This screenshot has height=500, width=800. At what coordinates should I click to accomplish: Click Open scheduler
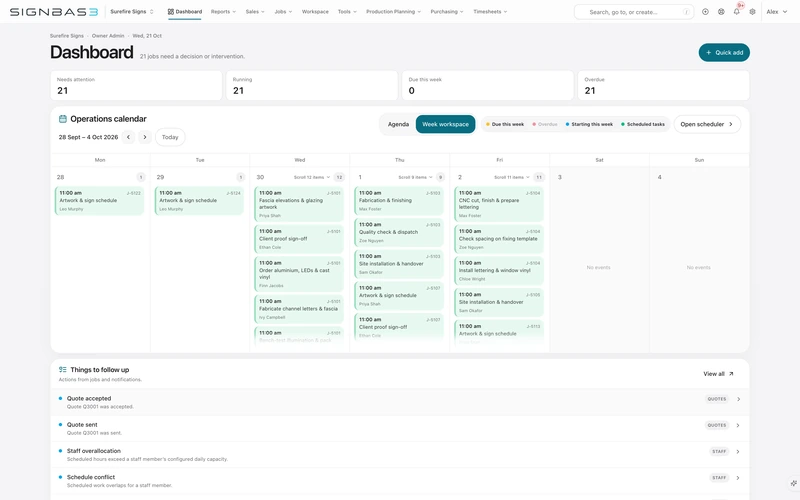tap(707, 124)
